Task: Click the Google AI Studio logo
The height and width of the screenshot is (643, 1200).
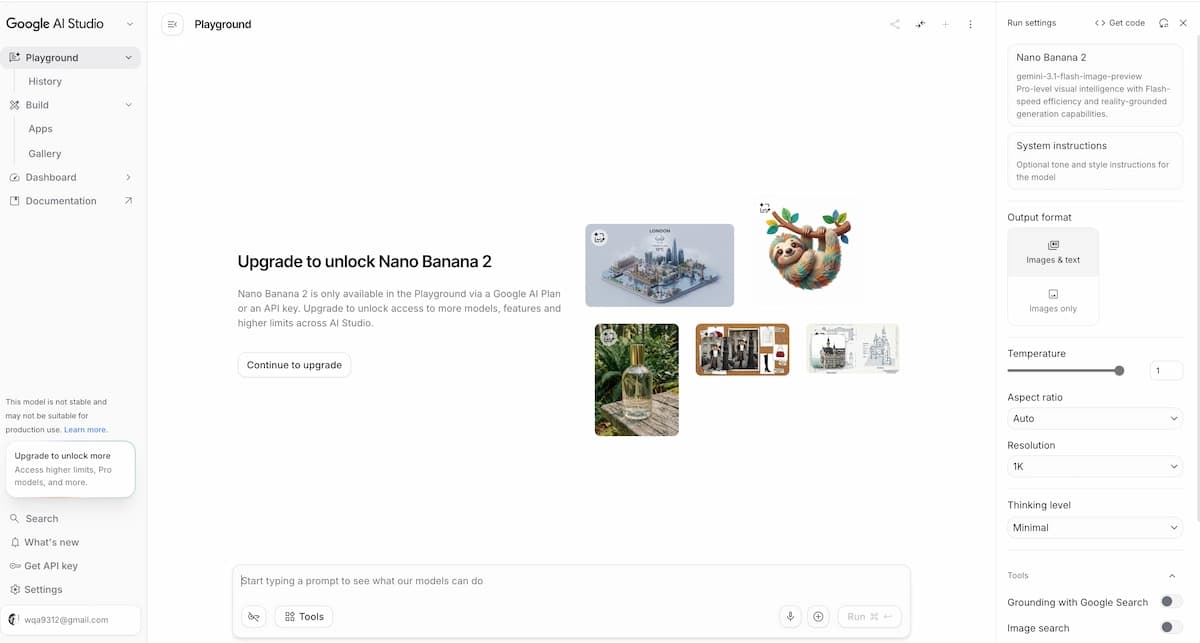Action: [55, 24]
